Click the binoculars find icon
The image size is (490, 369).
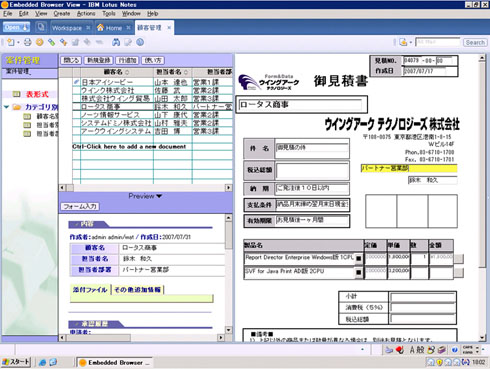pos(116,42)
